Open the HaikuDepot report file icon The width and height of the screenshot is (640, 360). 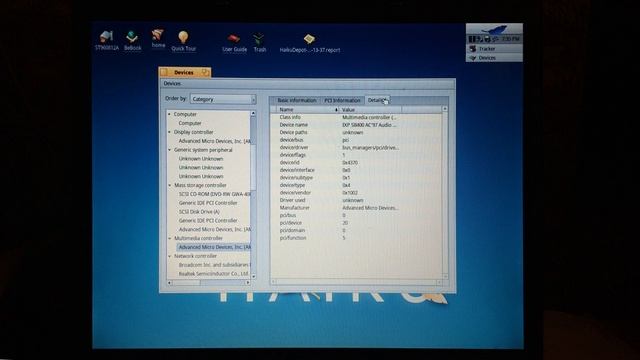[x=309, y=44]
